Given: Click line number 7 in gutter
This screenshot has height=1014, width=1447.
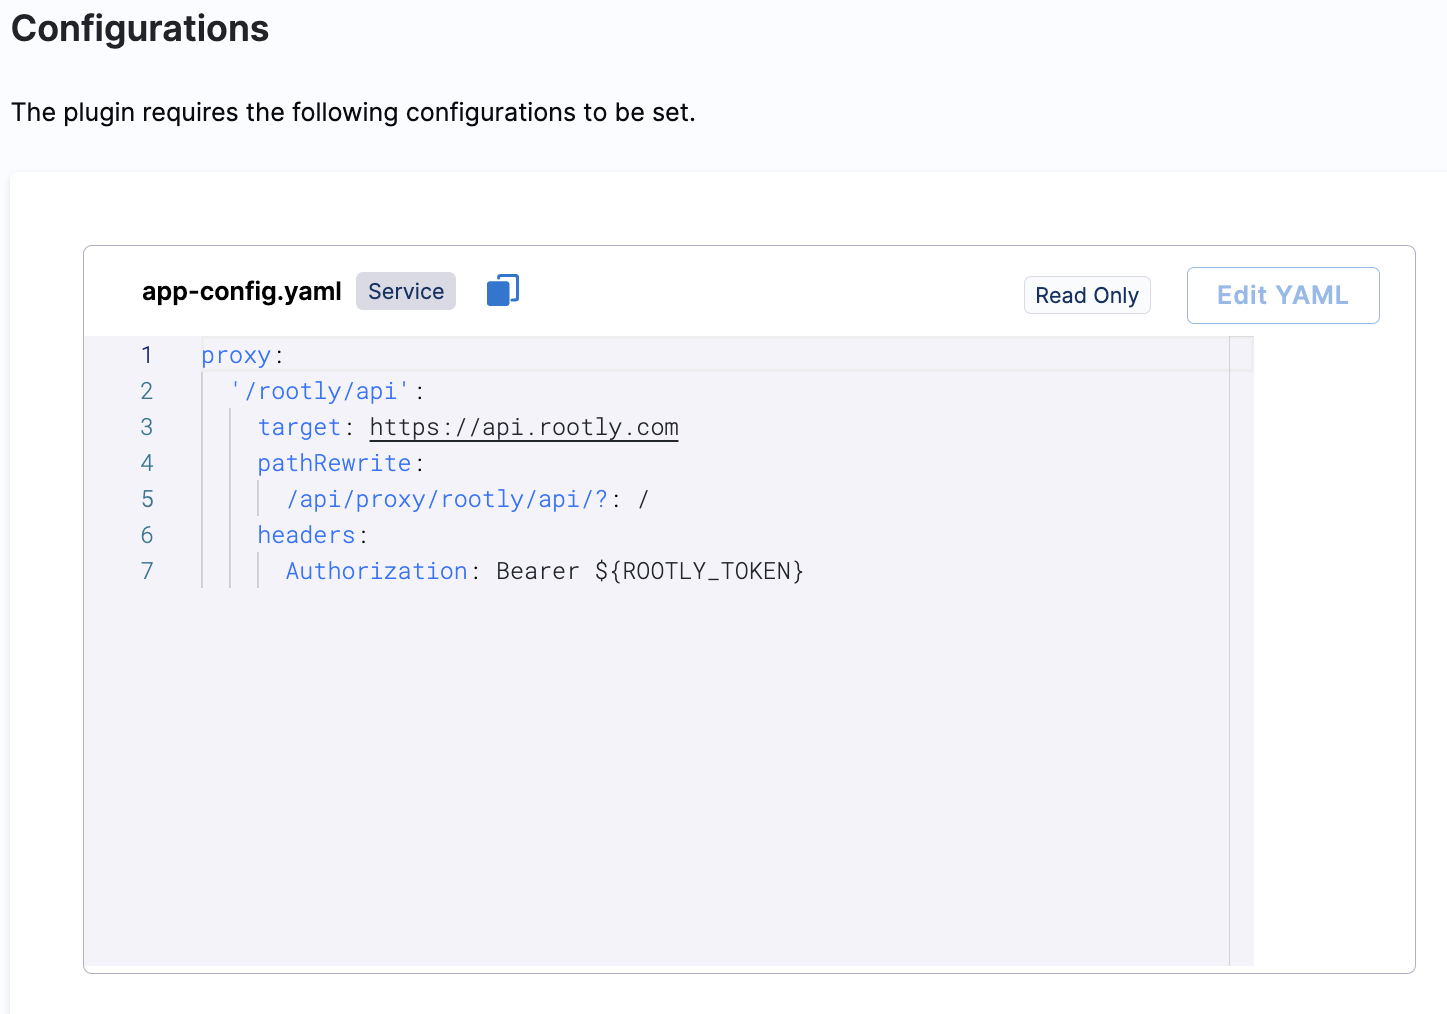Looking at the screenshot, I should click(147, 572).
